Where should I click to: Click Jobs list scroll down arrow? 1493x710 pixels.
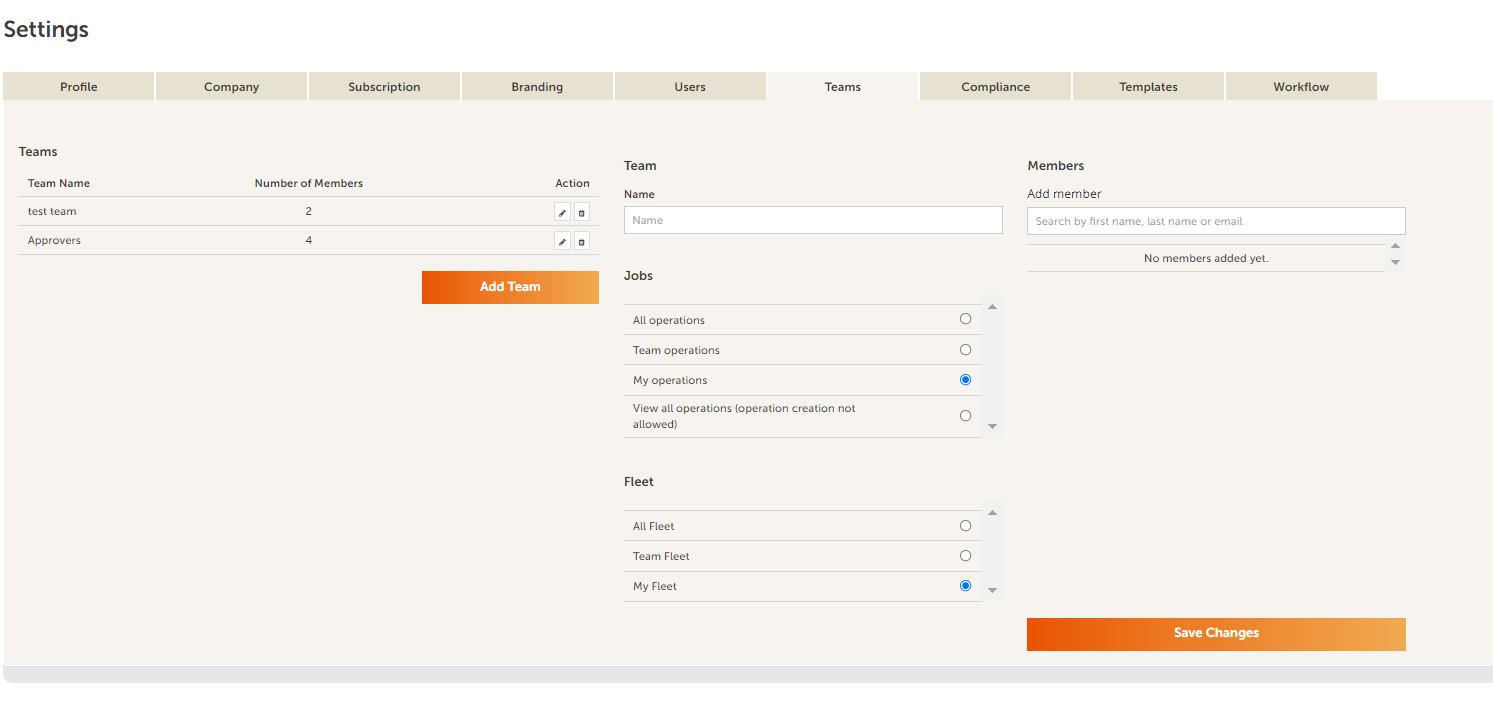tap(992, 427)
